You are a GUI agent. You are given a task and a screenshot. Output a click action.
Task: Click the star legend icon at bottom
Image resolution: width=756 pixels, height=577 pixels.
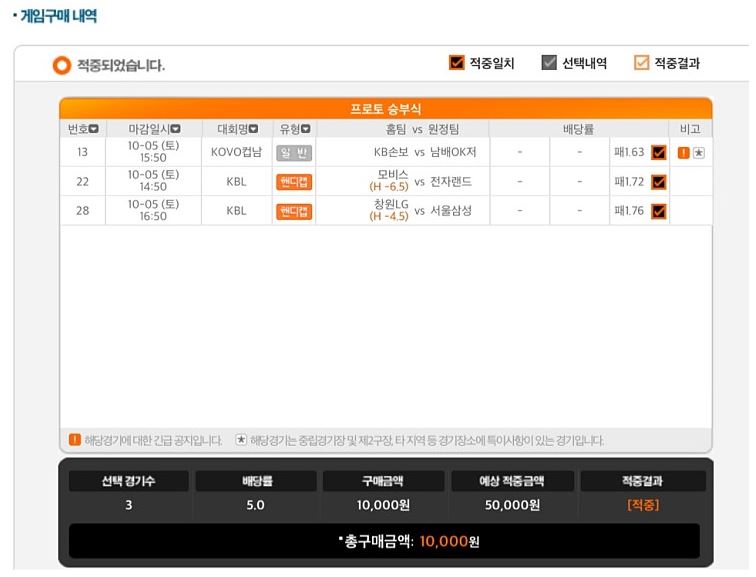pos(241,440)
